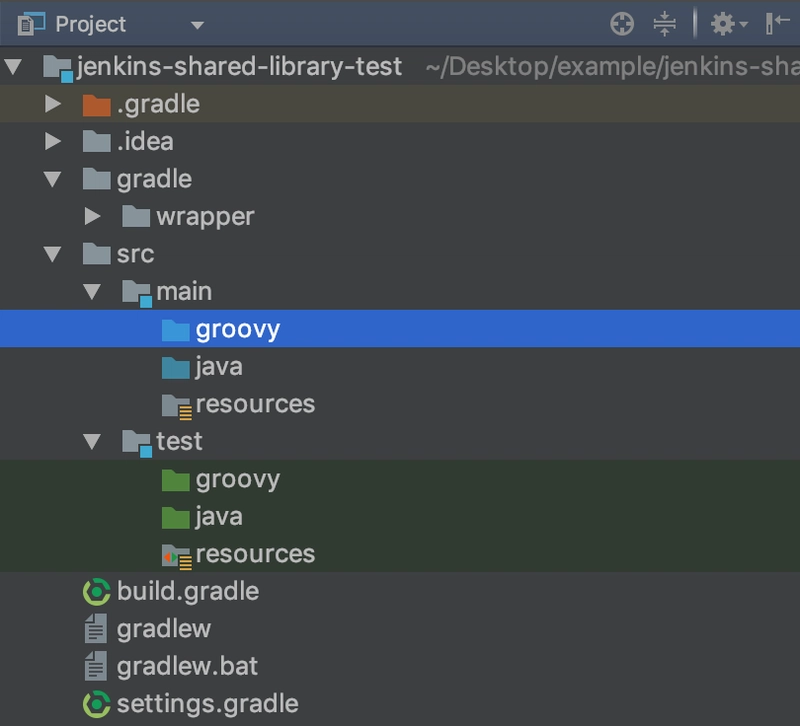
Task: Select the java folder under main
Action: [219, 367]
